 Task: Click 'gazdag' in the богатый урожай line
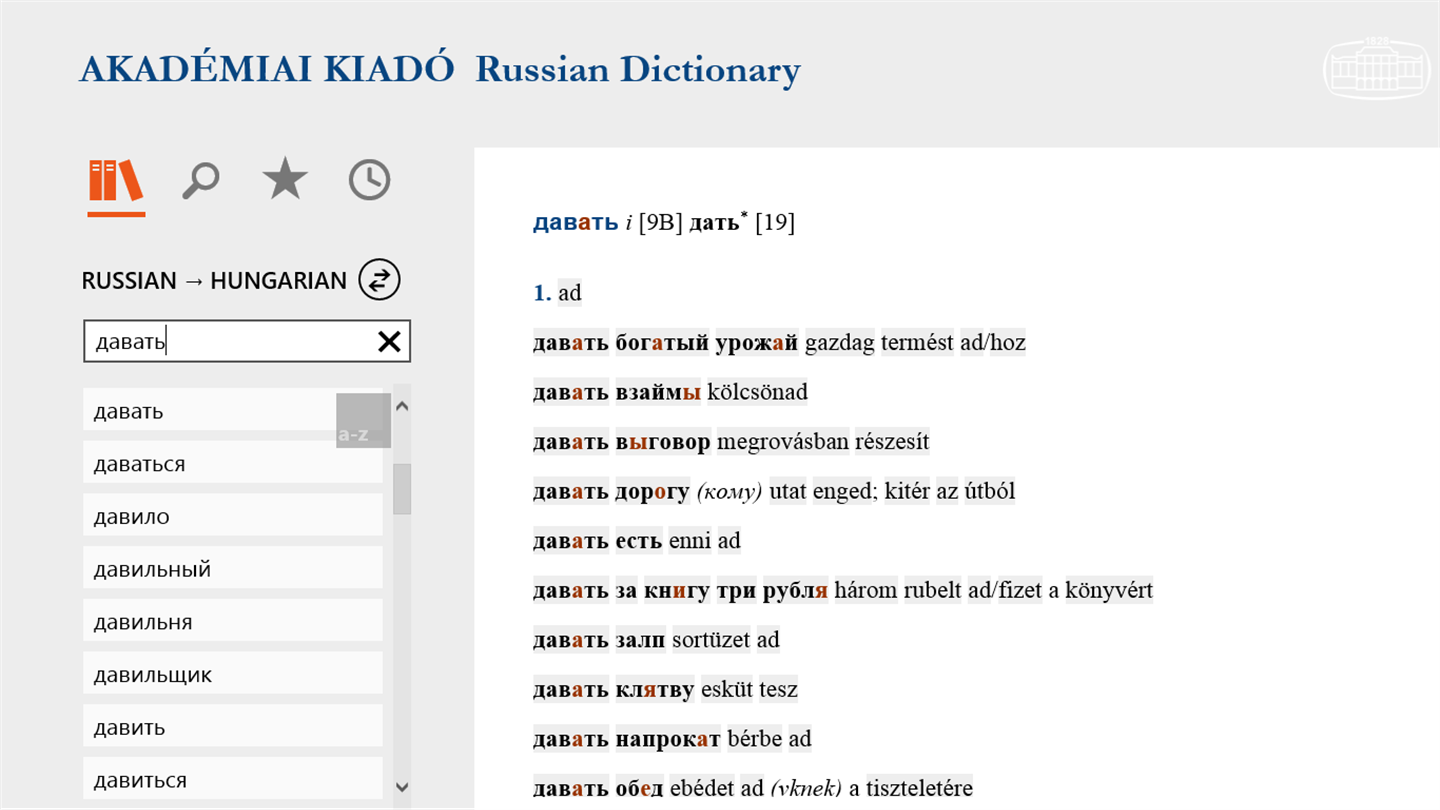(x=840, y=343)
